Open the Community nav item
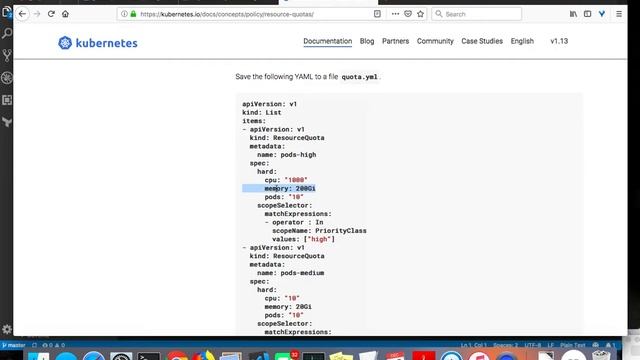640x360 pixels. click(x=435, y=41)
